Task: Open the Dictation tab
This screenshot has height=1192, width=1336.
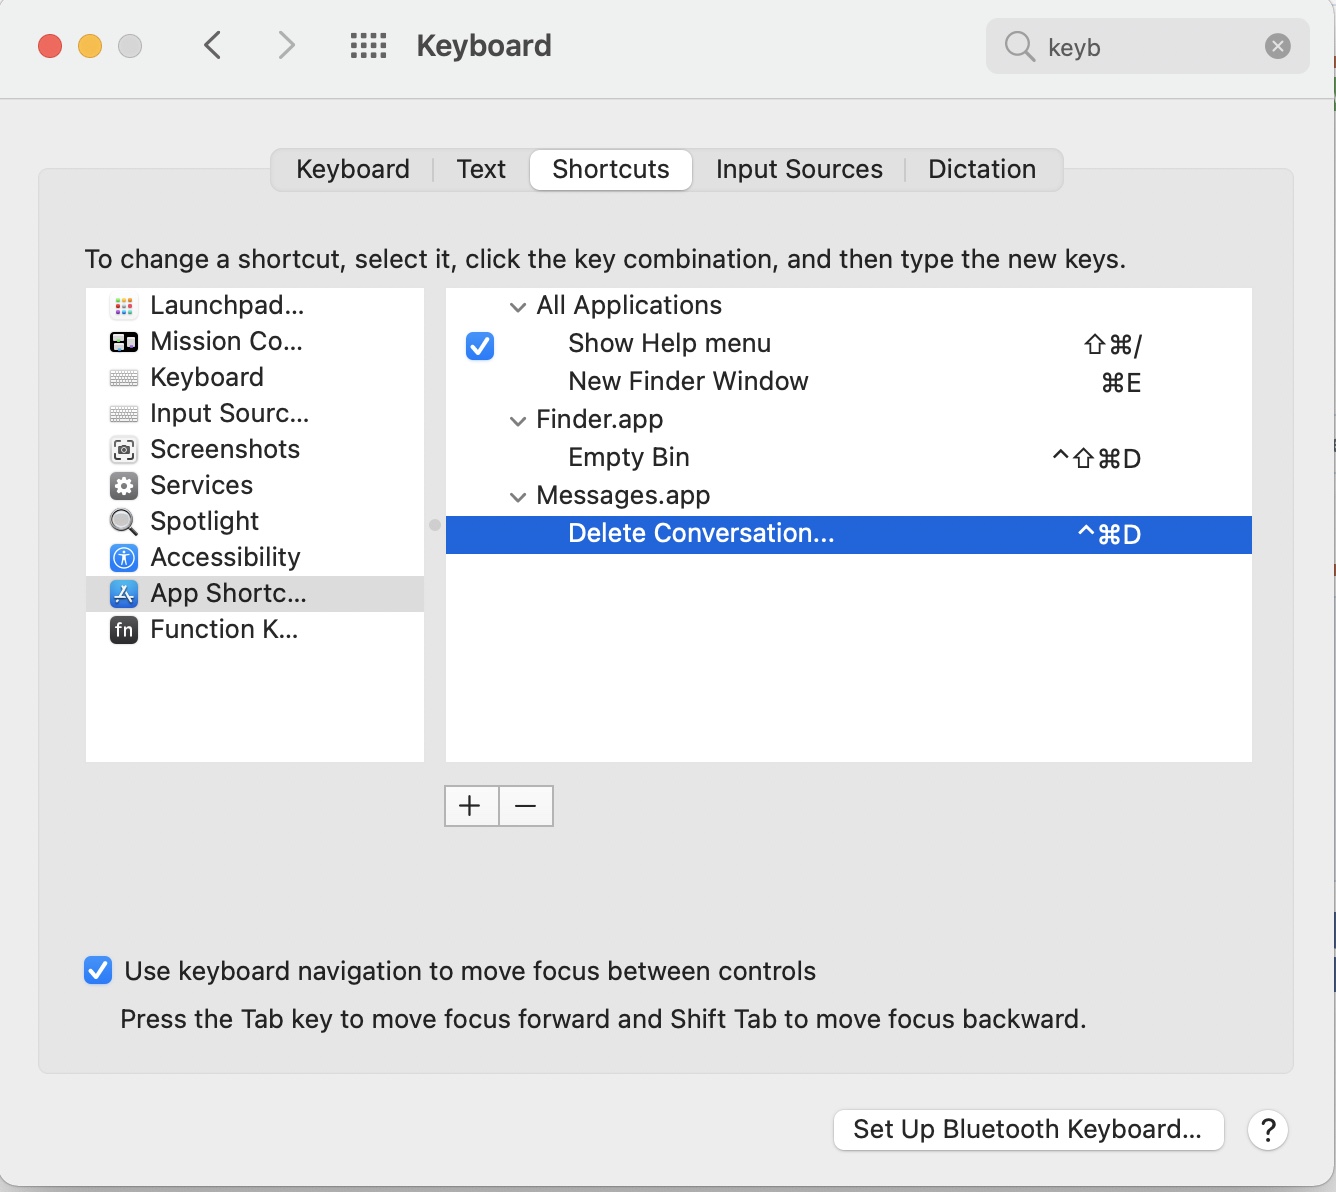Action: [x=981, y=169]
